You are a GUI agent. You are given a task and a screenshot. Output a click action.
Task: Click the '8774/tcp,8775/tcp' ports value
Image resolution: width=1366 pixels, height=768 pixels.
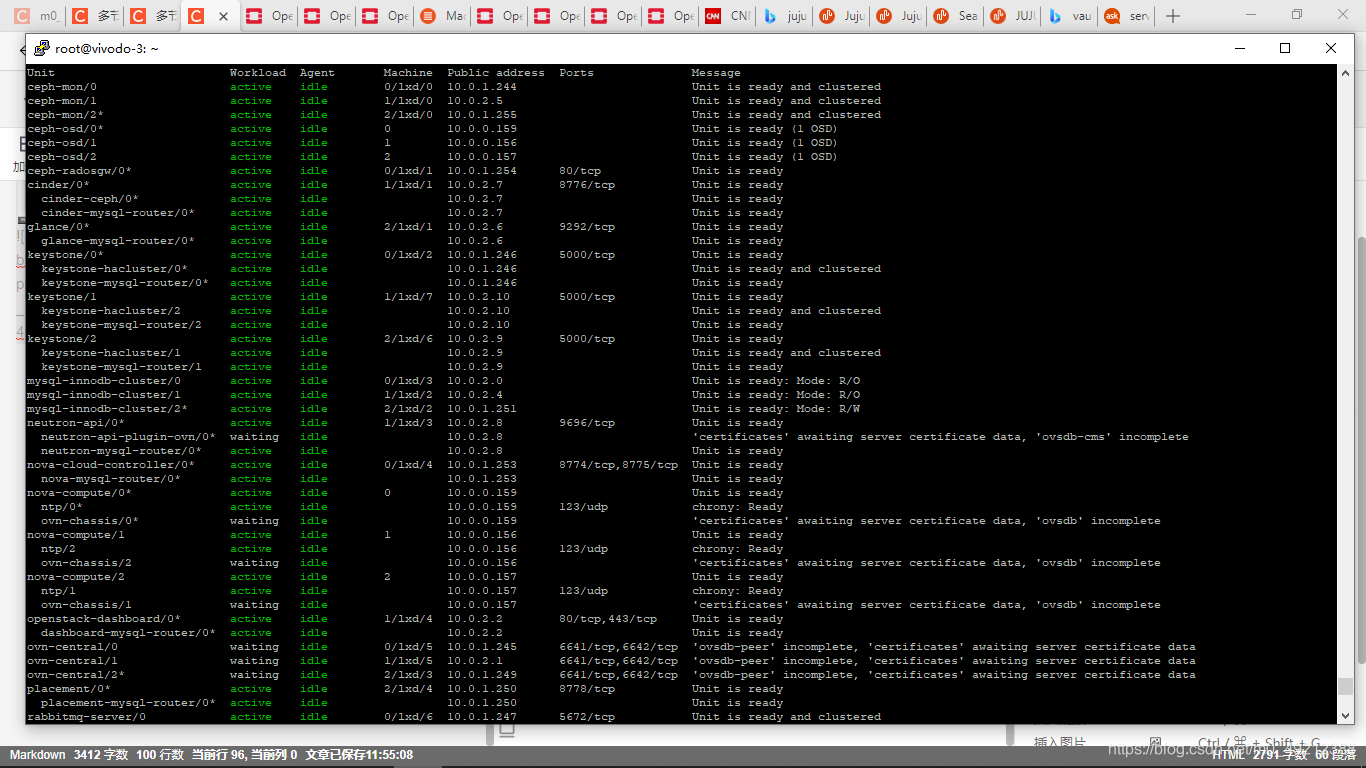tap(618, 465)
